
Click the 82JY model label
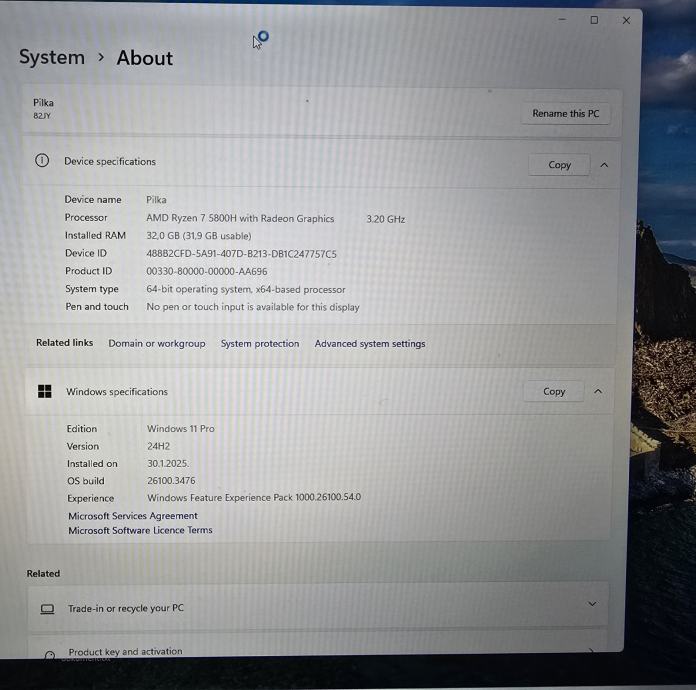tap(42, 116)
